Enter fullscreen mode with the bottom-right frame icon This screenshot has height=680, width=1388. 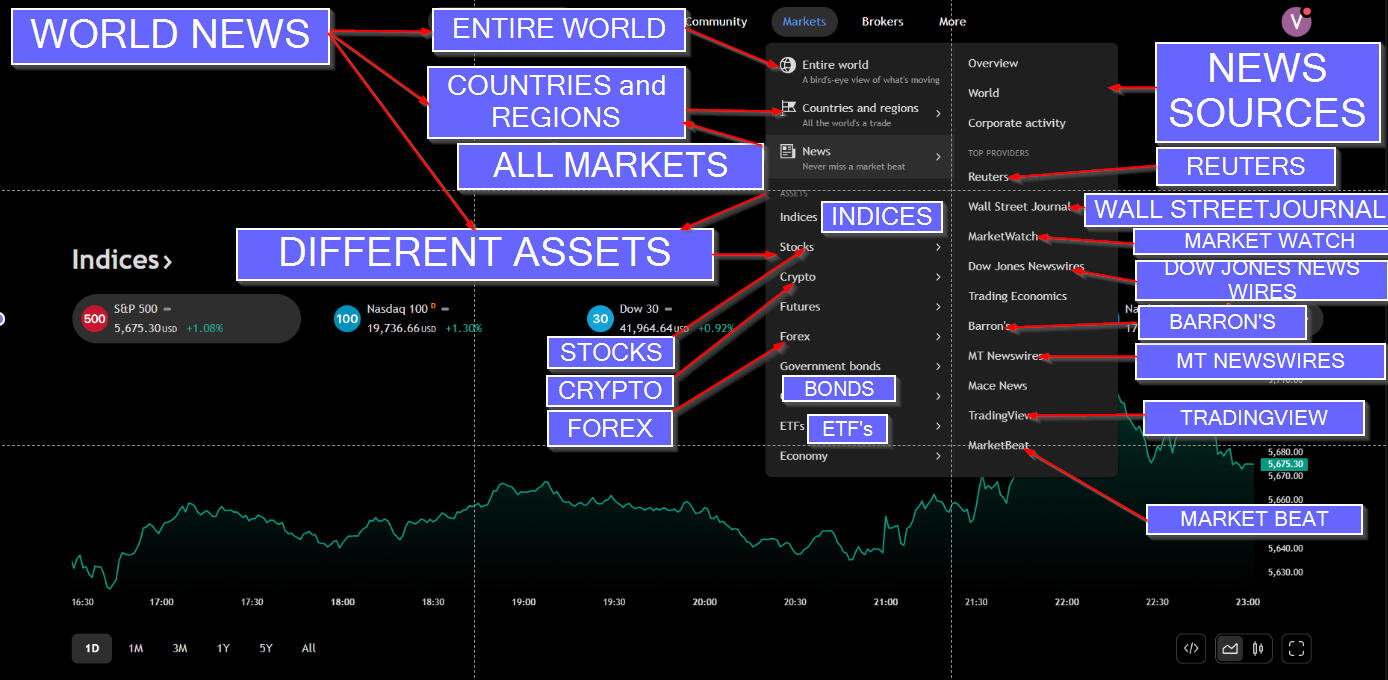click(1296, 648)
